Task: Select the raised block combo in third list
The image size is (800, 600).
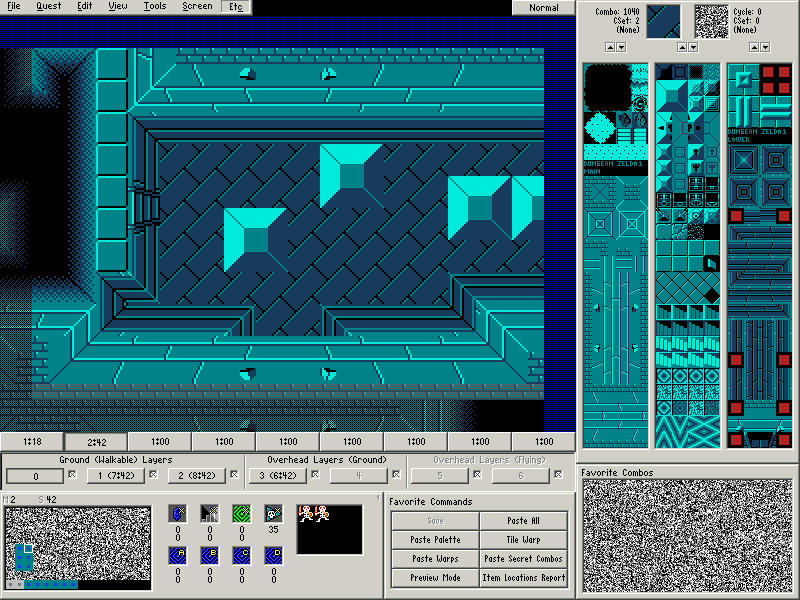Action: (744, 80)
